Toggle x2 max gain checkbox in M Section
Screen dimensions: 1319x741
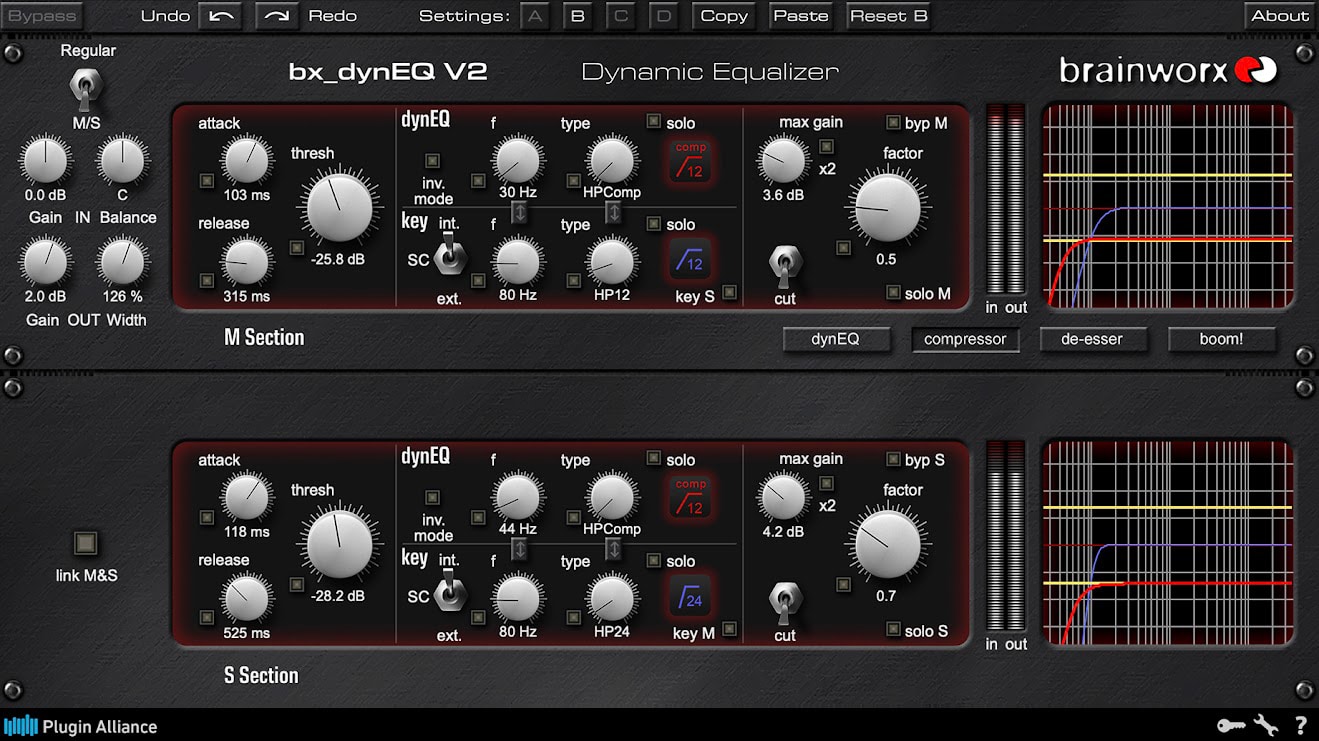pos(827,146)
